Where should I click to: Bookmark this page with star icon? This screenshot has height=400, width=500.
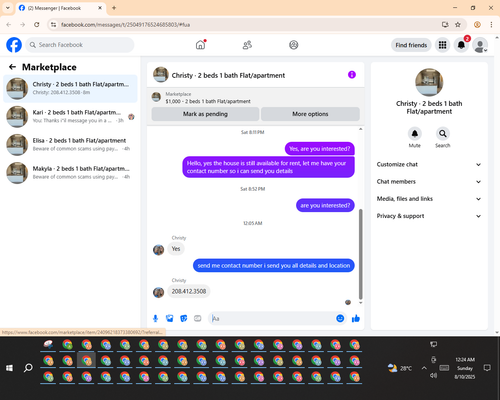click(x=458, y=25)
